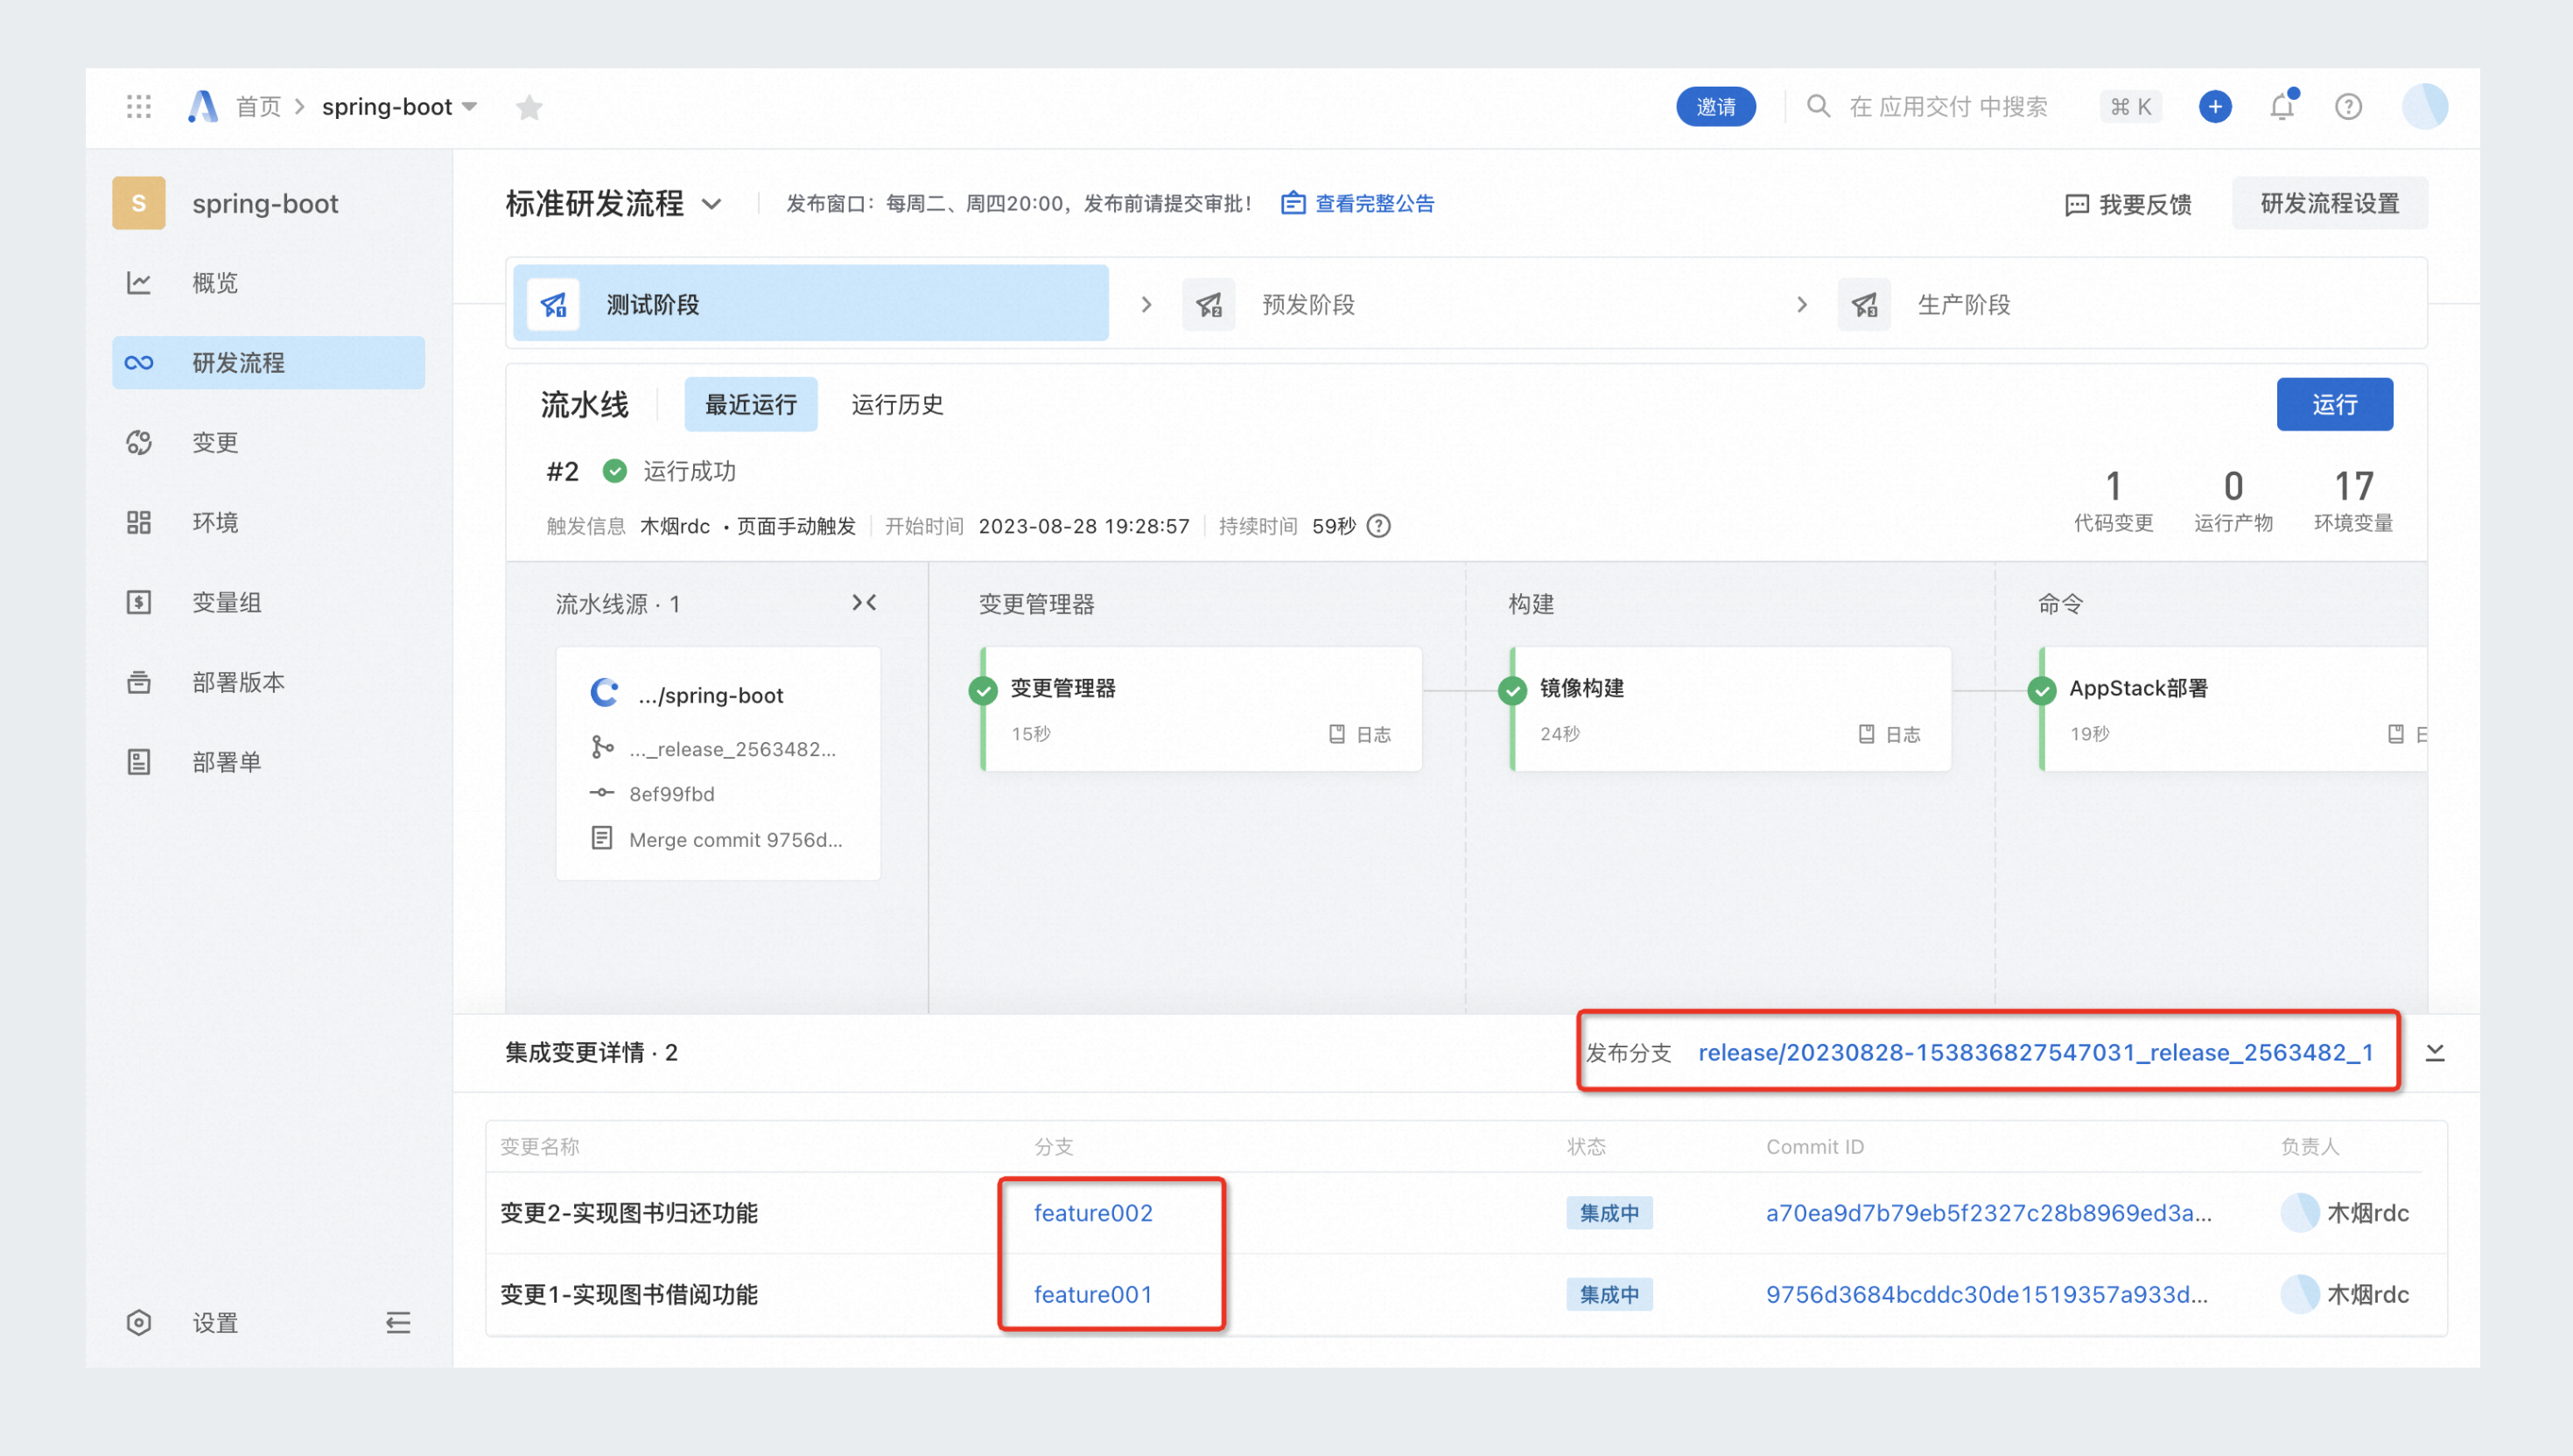Go to 首页 breadcrumb
This screenshot has width=2573, height=1456.
point(258,107)
